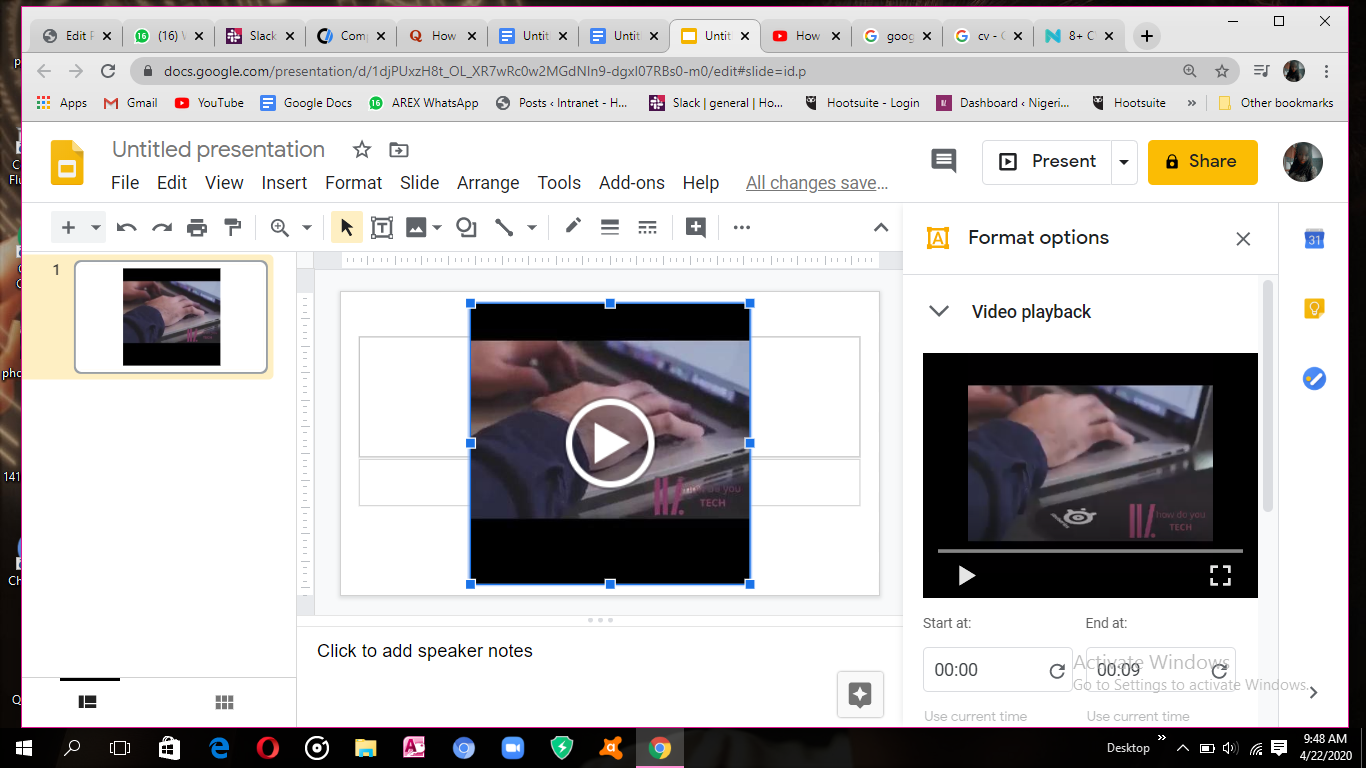
Task: Open the Present options dropdown arrow
Action: [x=1124, y=162]
